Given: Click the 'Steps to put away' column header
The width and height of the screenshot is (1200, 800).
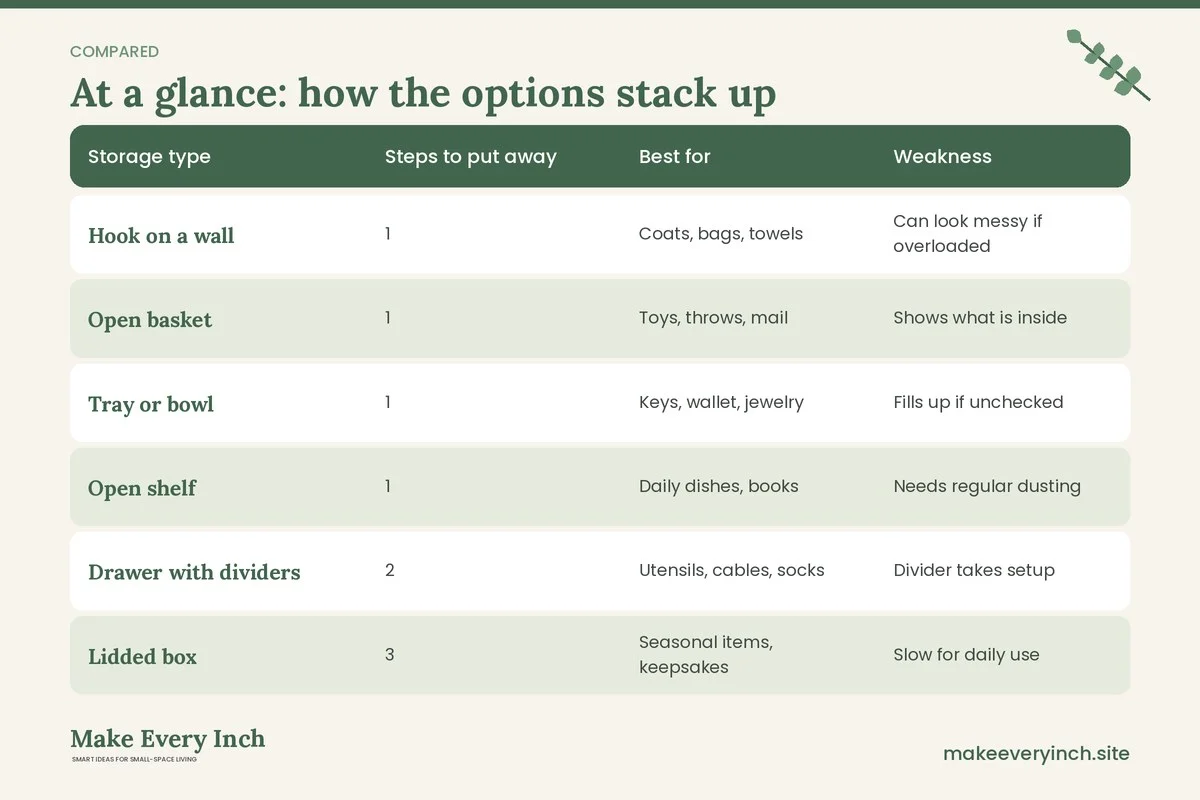Looking at the screenshot, I should [x=470, y=156].
